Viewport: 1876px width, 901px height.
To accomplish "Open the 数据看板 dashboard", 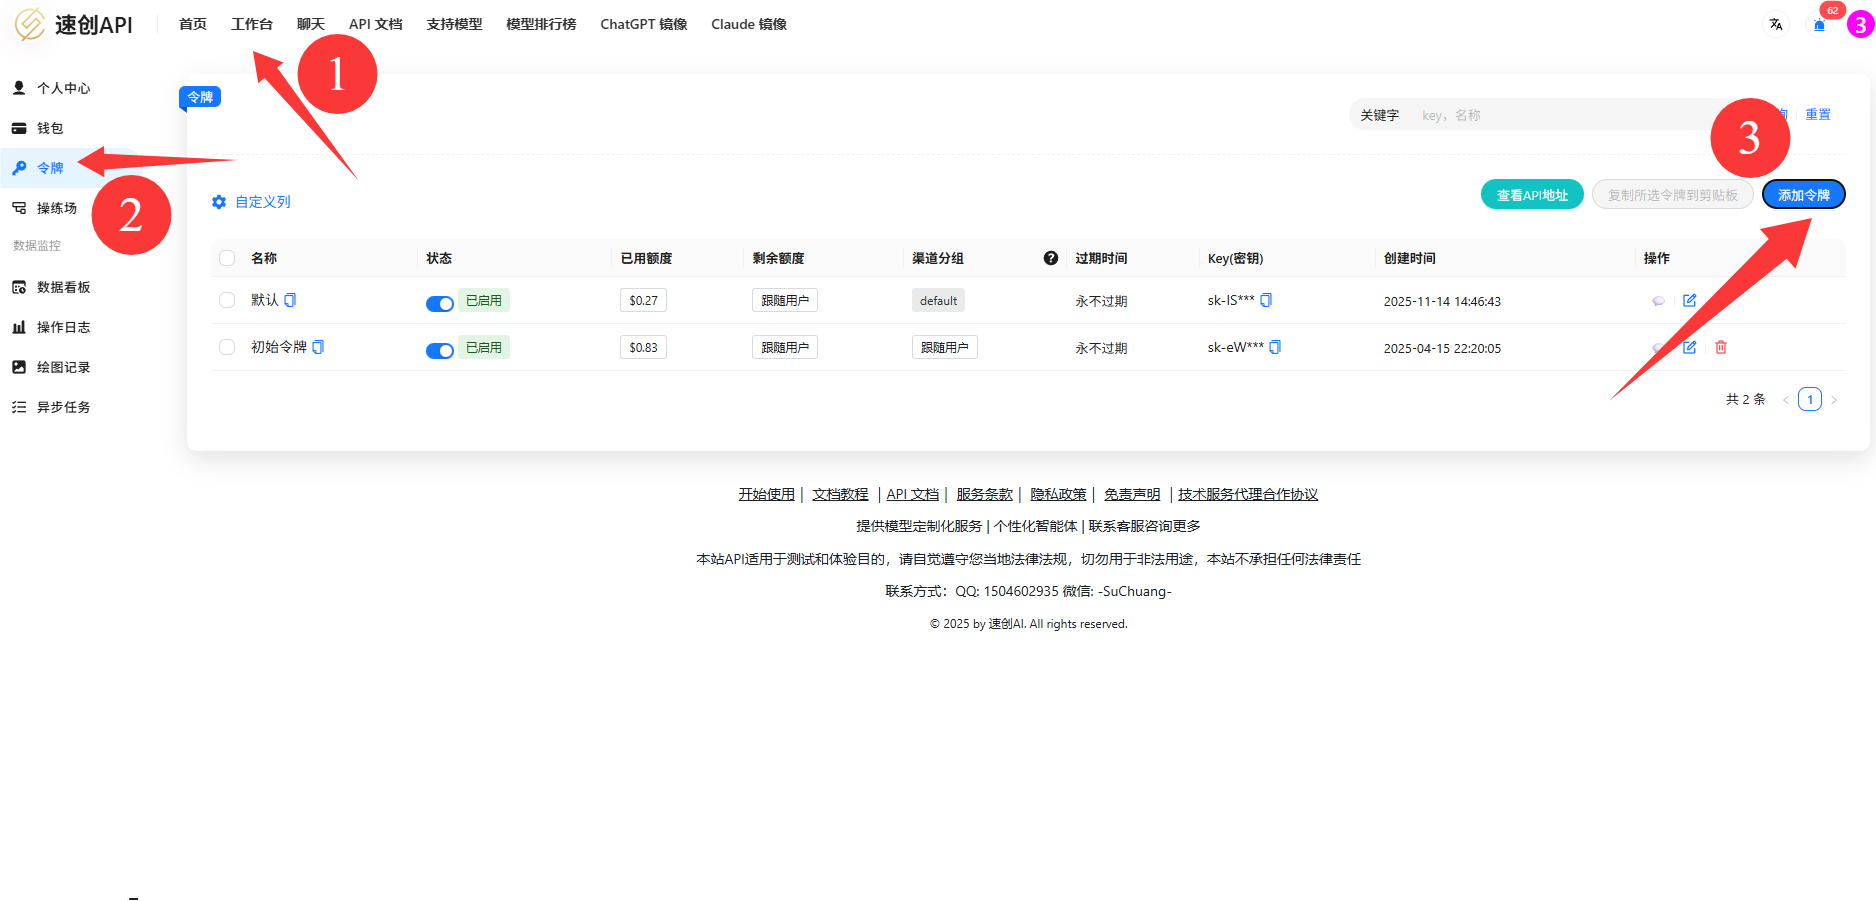I will [x=62, y=287].
